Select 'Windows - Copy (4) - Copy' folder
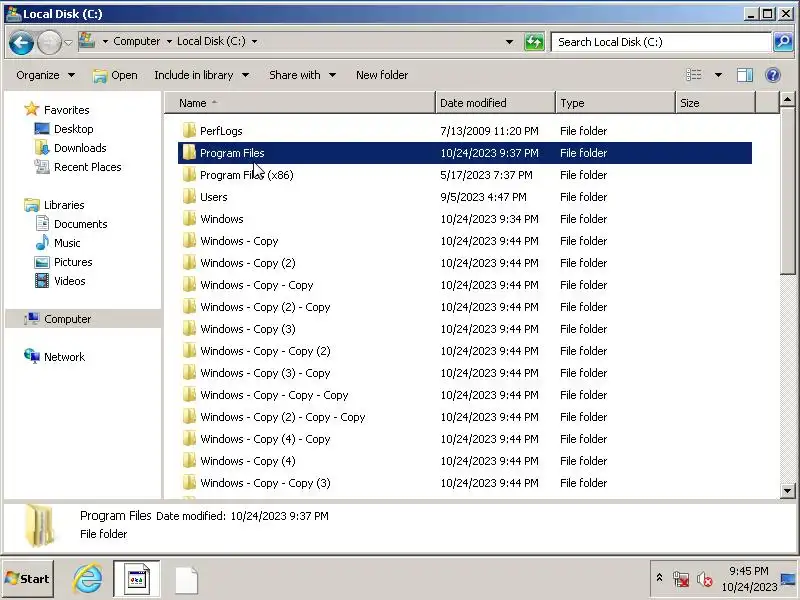The height and width of the screenshot is (600, 800). pyautogui.click(x=465, y=439)
